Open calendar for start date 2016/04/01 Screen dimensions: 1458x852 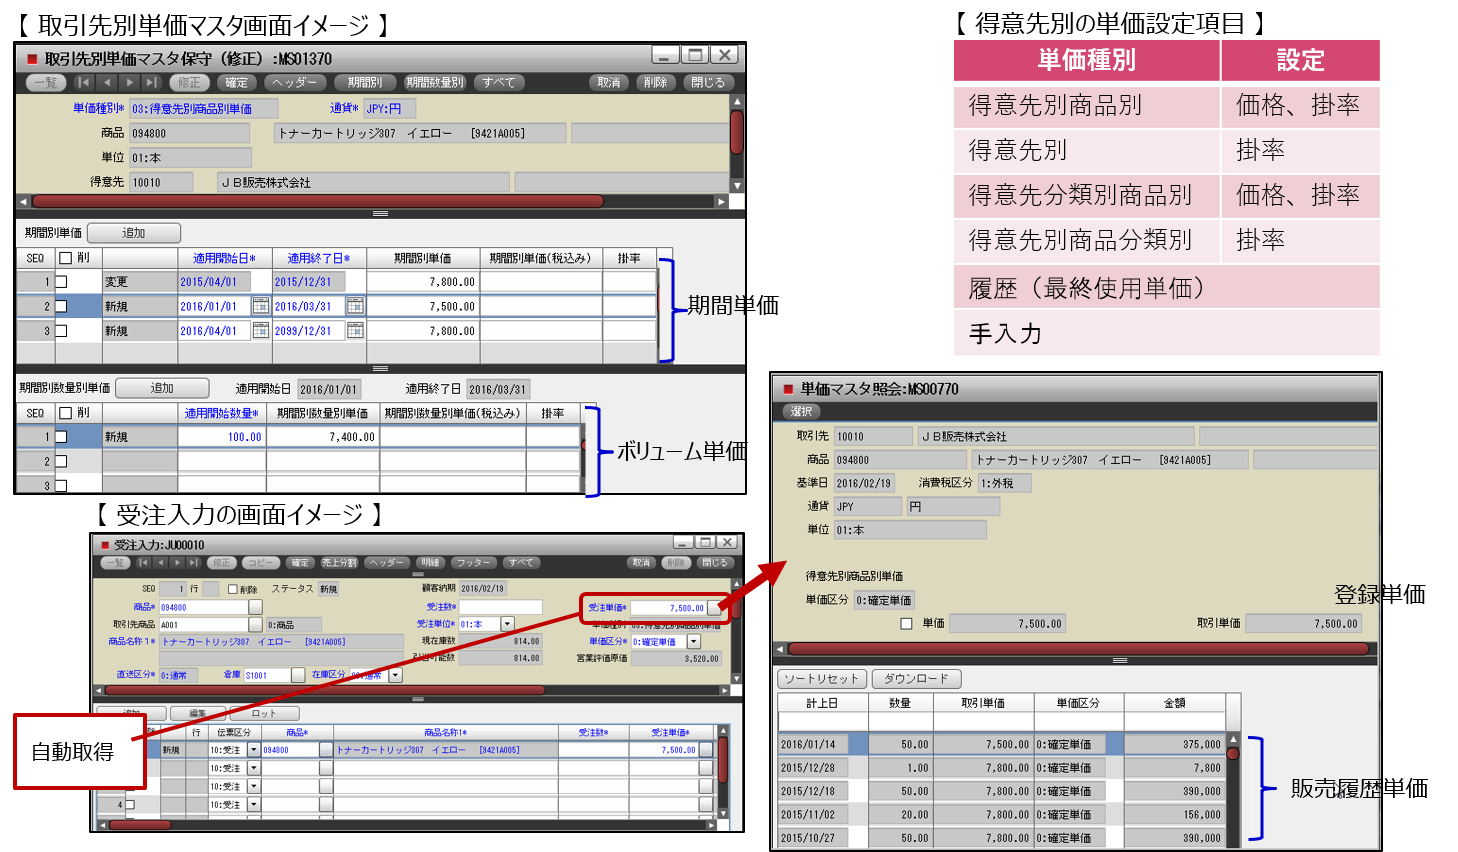(x=260, y=330)
